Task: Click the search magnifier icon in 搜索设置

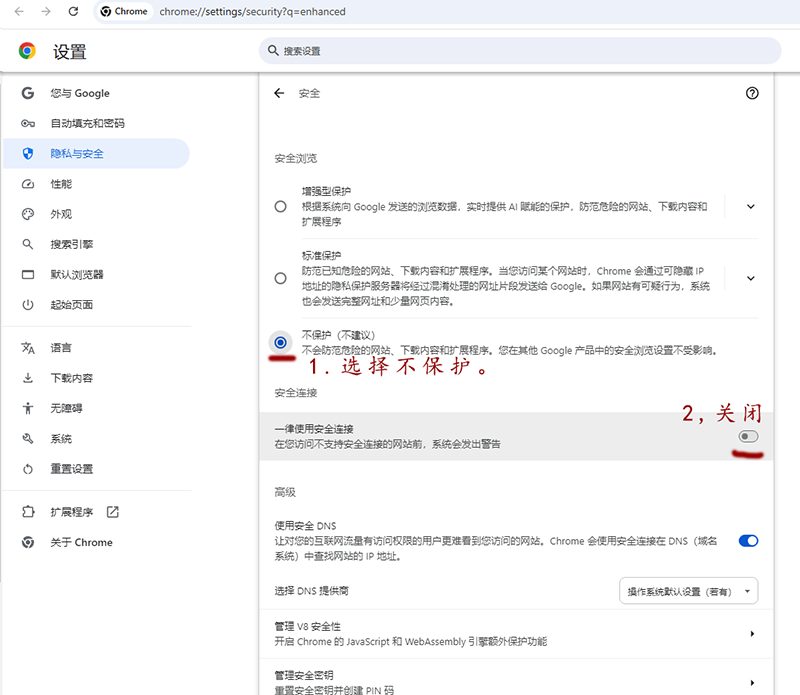Action: (272, 51)
